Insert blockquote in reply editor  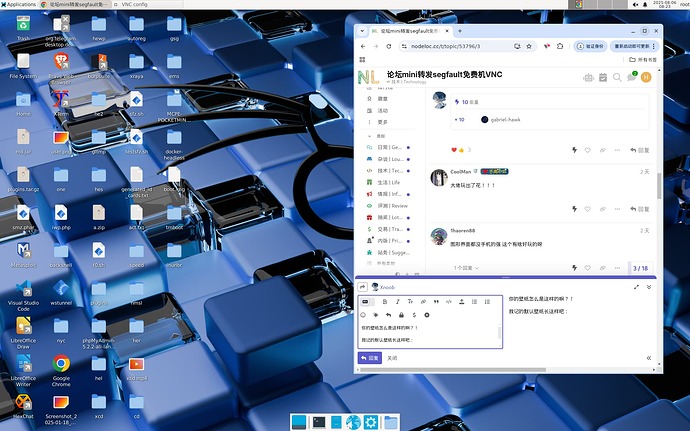click(x=436, y=302)
